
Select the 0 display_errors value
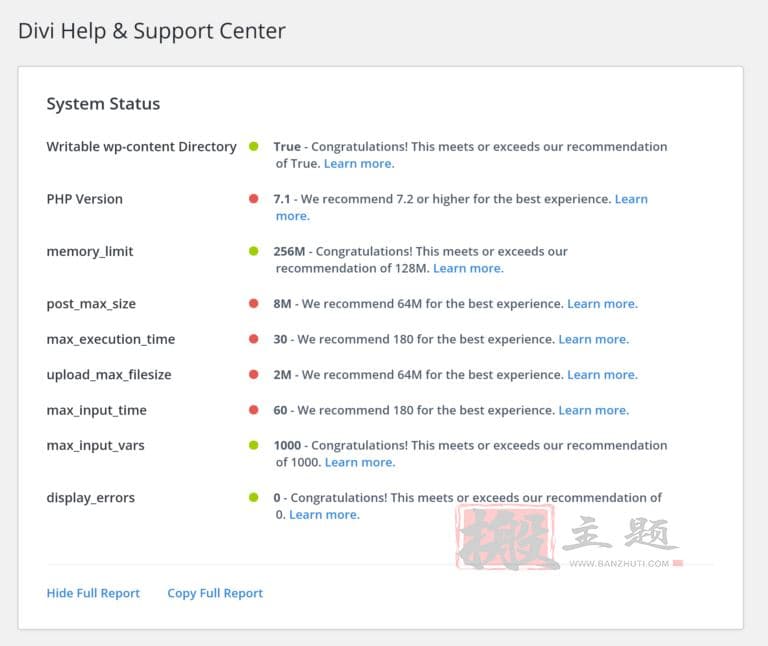(277, 498)
